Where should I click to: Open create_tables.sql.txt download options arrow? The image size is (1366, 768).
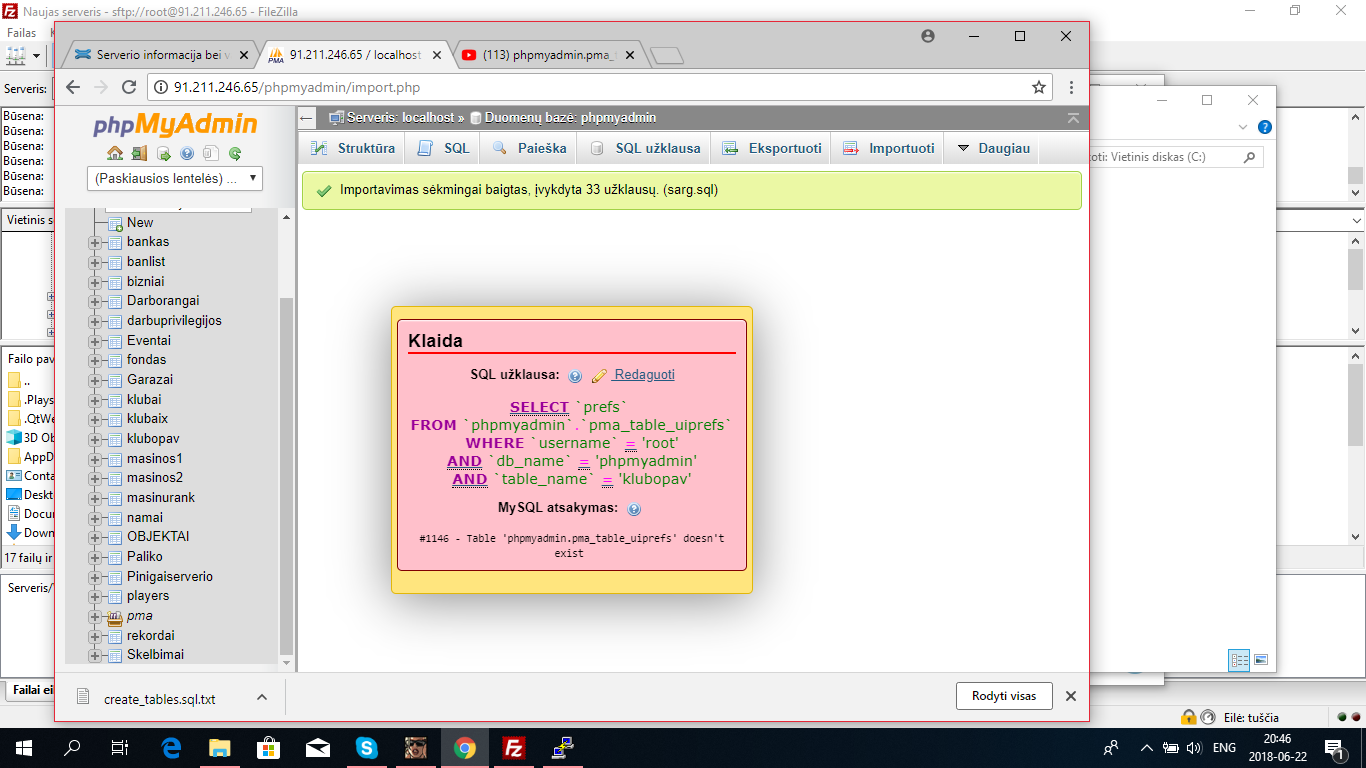(262, 698)
